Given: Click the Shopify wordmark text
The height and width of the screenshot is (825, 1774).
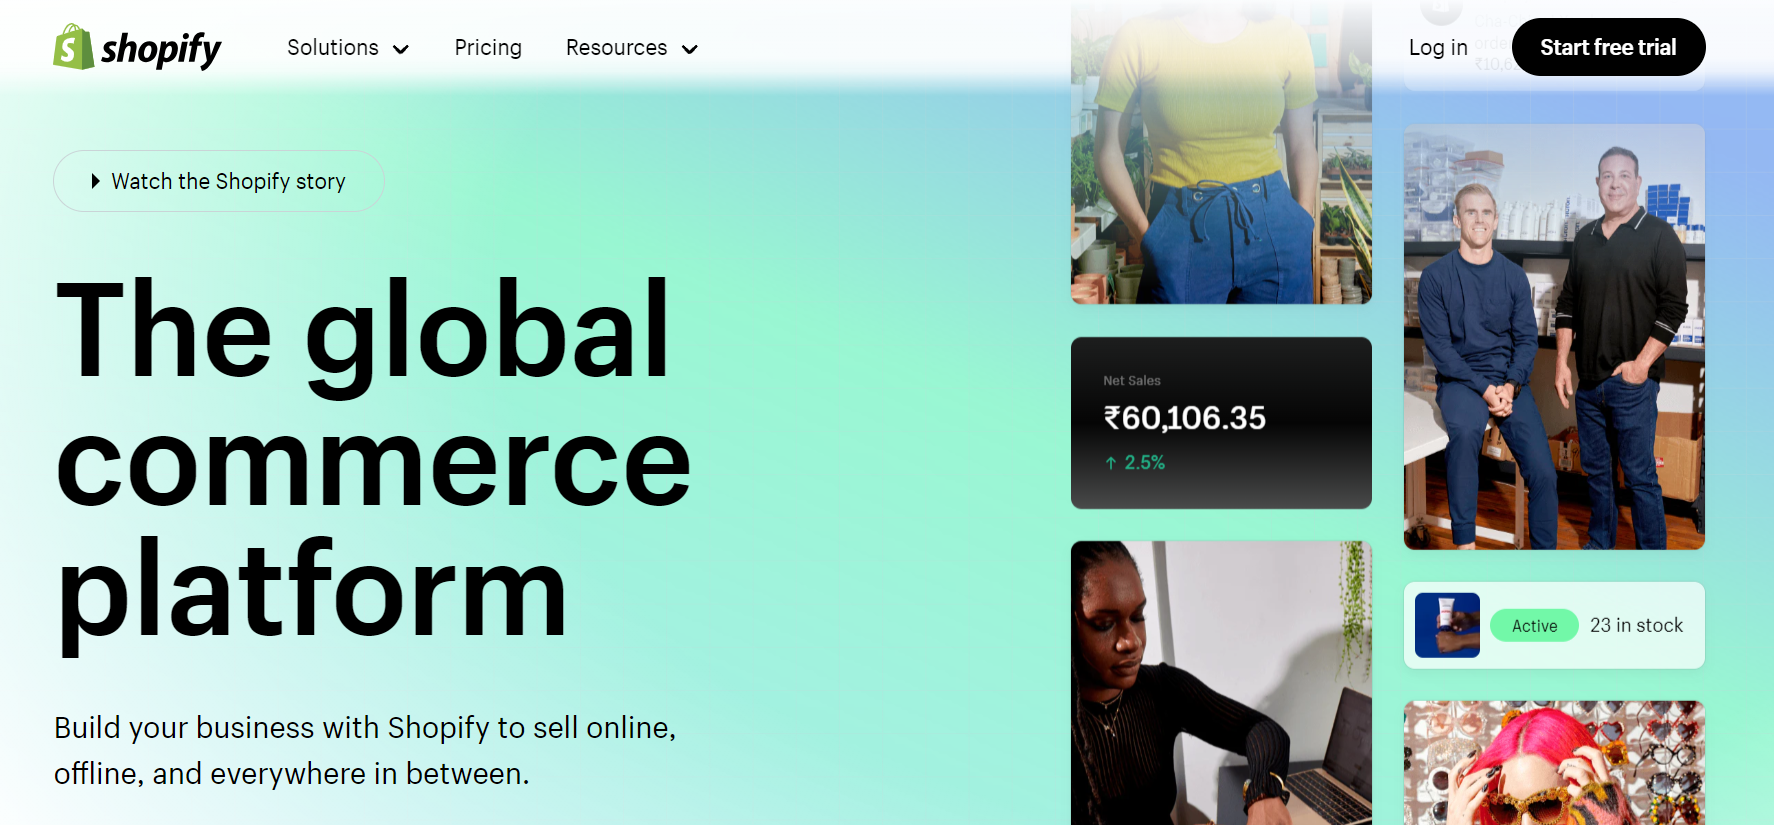Looking at the screenshot, I should pos(161,49).
